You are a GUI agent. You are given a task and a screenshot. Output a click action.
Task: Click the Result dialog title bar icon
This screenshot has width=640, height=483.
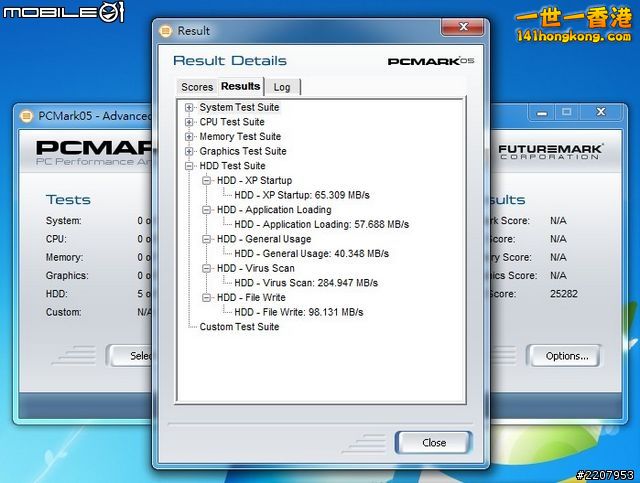(166, 31)
